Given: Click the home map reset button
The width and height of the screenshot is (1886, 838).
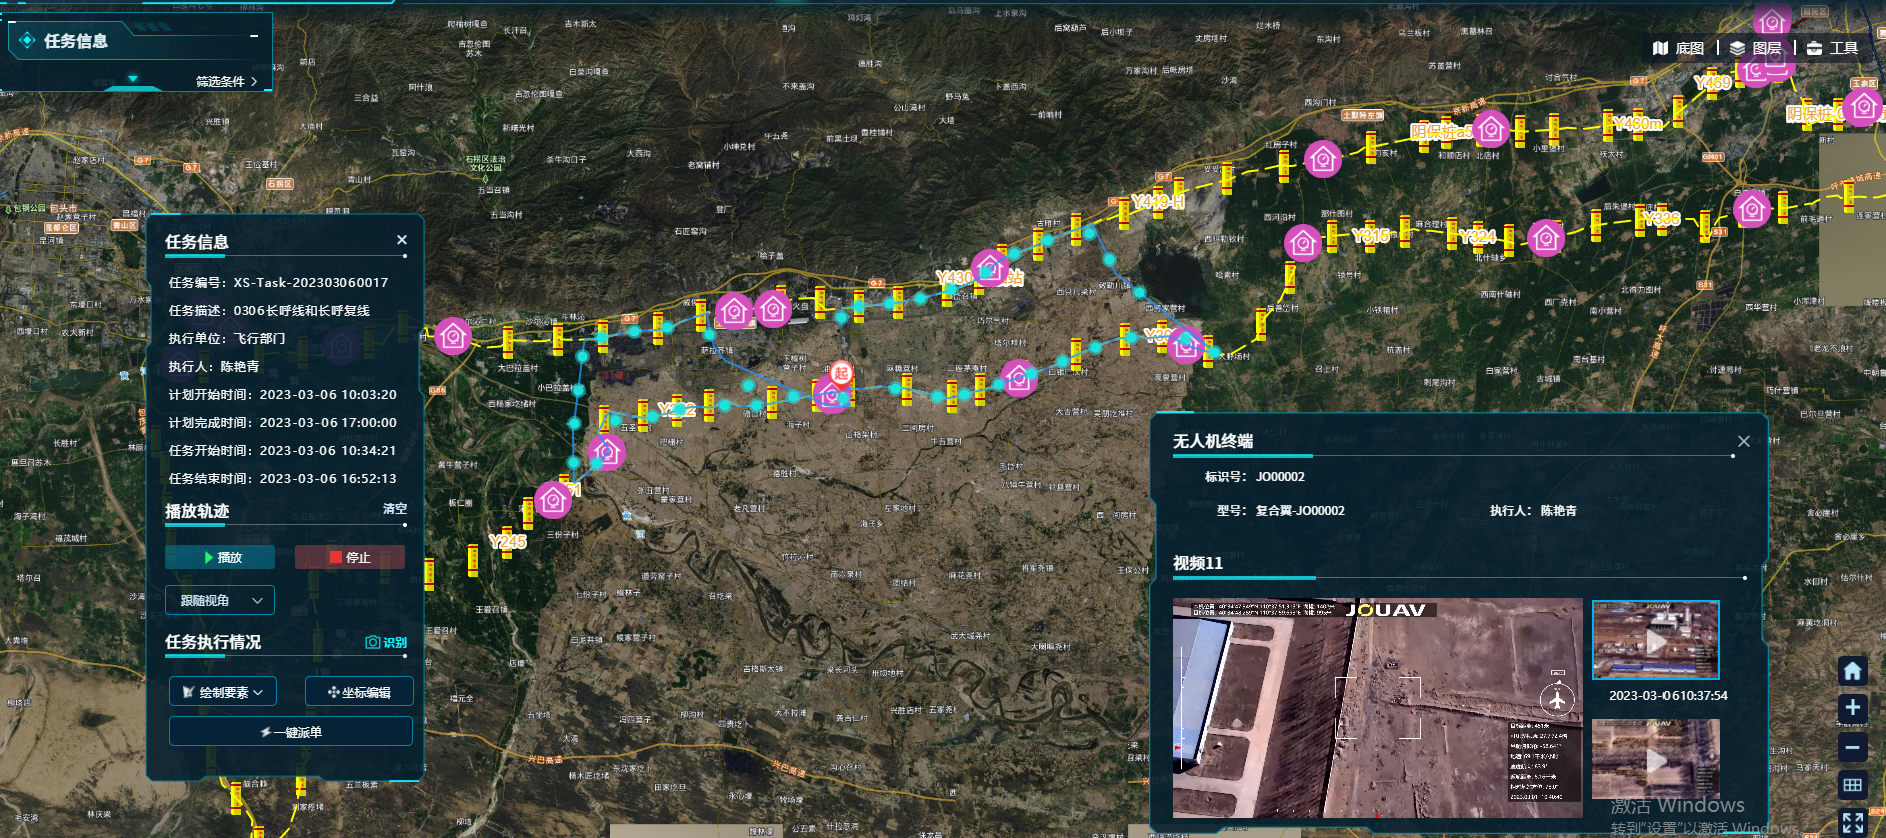Looking at the screenshot, I should 1852,671.
